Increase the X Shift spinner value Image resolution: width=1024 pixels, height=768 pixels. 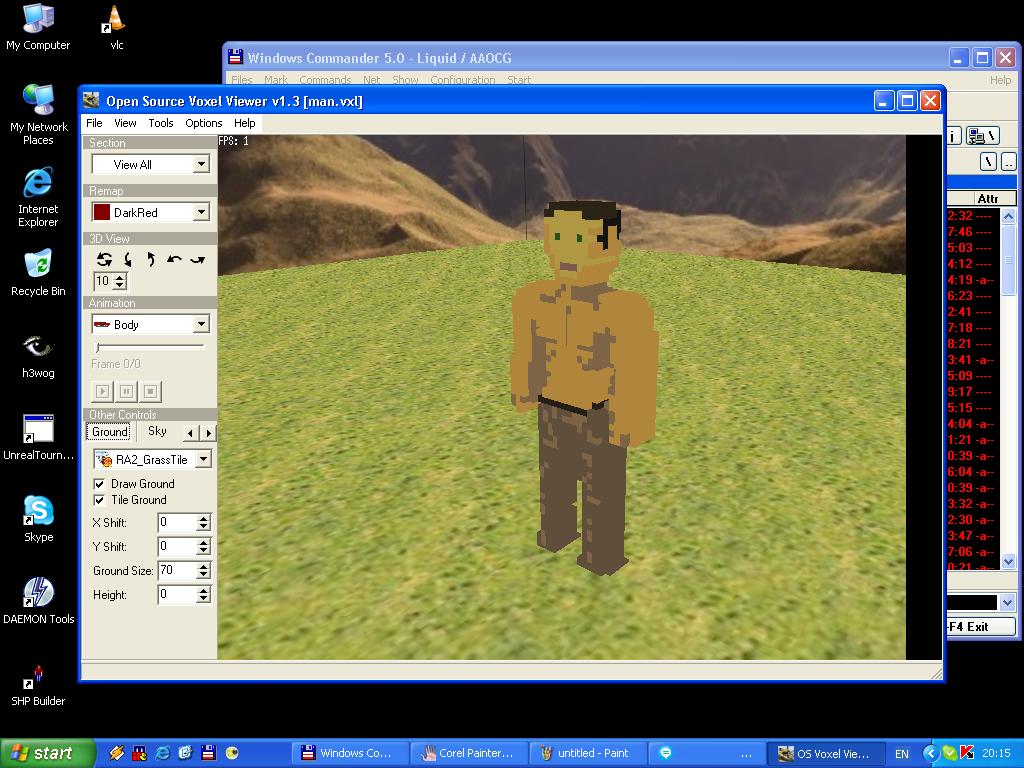204,518
